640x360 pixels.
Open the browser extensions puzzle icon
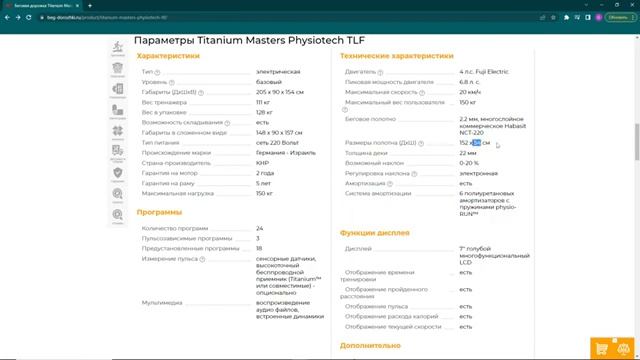click(567, 18)
